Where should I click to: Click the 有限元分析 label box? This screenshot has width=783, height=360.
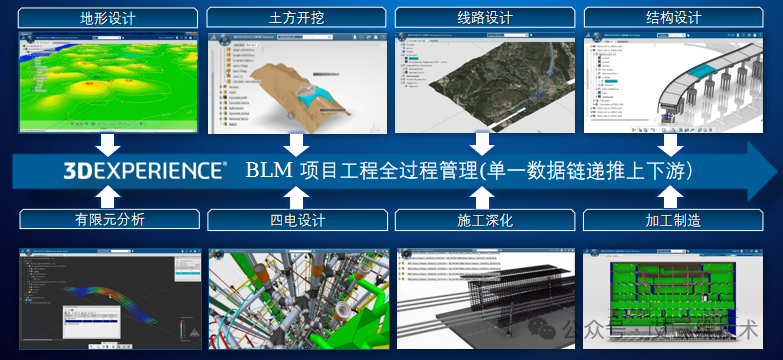[x=109, y=220]
